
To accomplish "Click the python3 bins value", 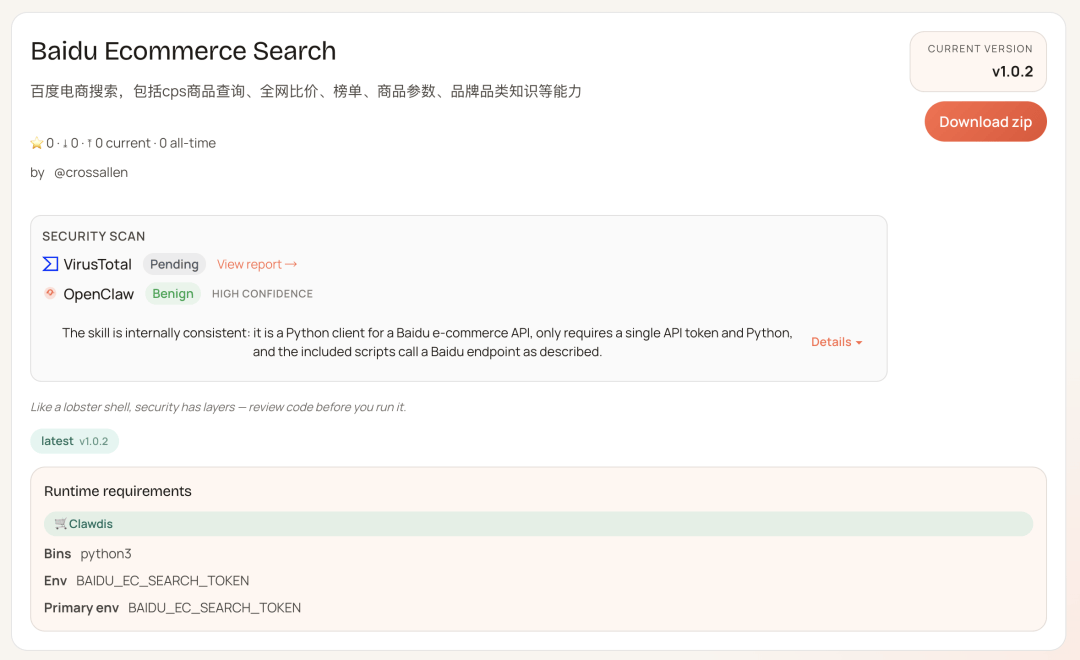I will [106, 553].
